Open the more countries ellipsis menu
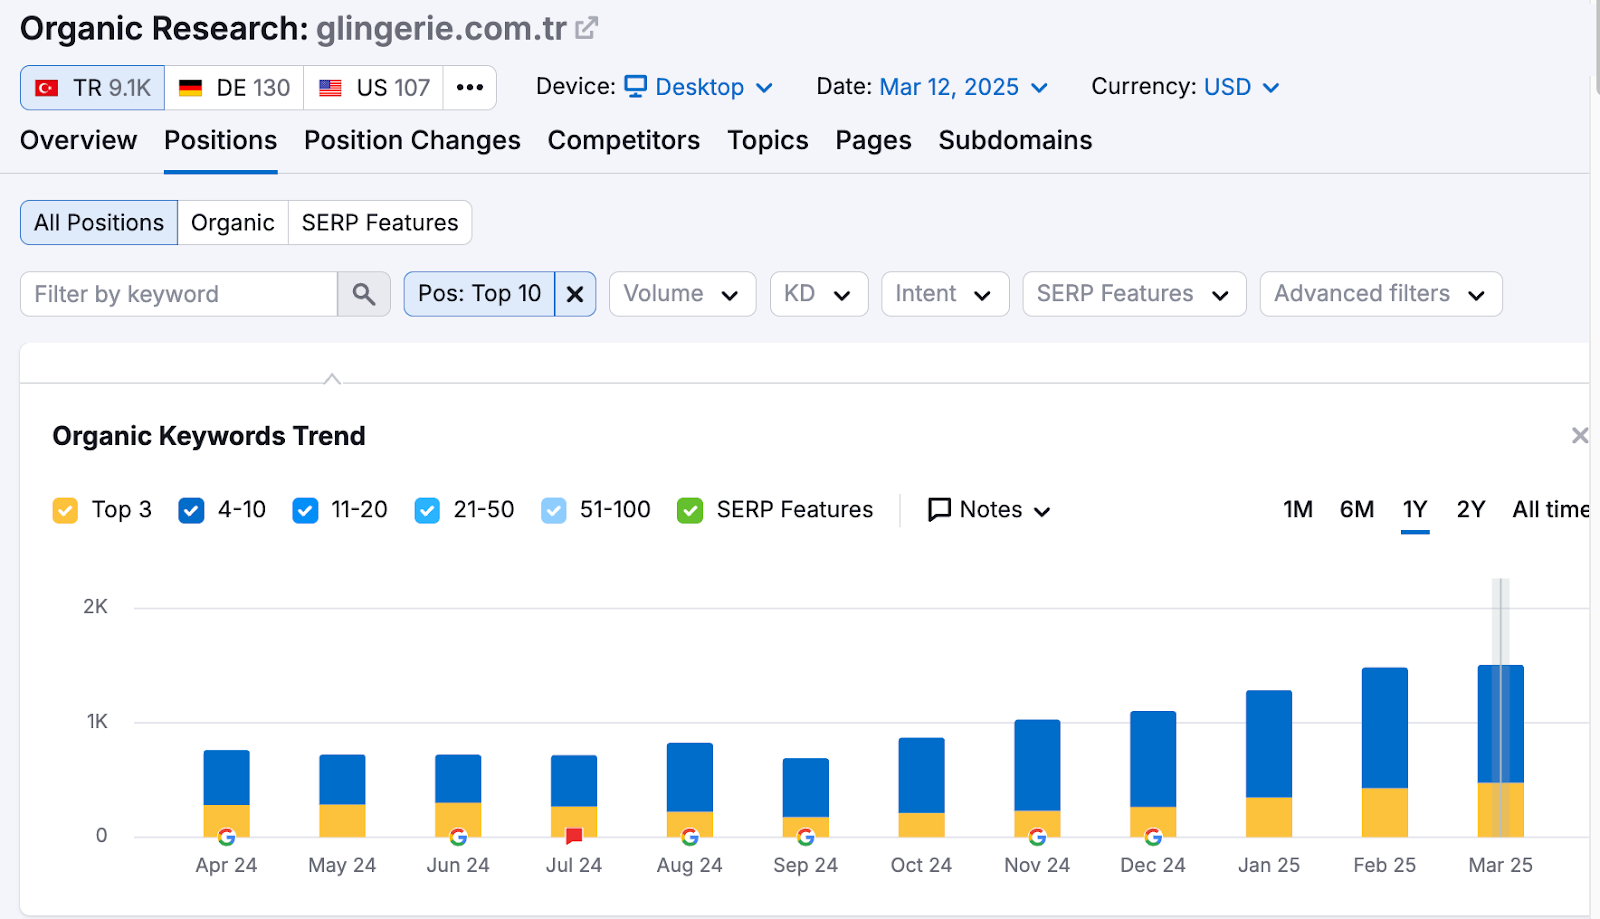1600x919 pixels. click(x=469, y=88)
